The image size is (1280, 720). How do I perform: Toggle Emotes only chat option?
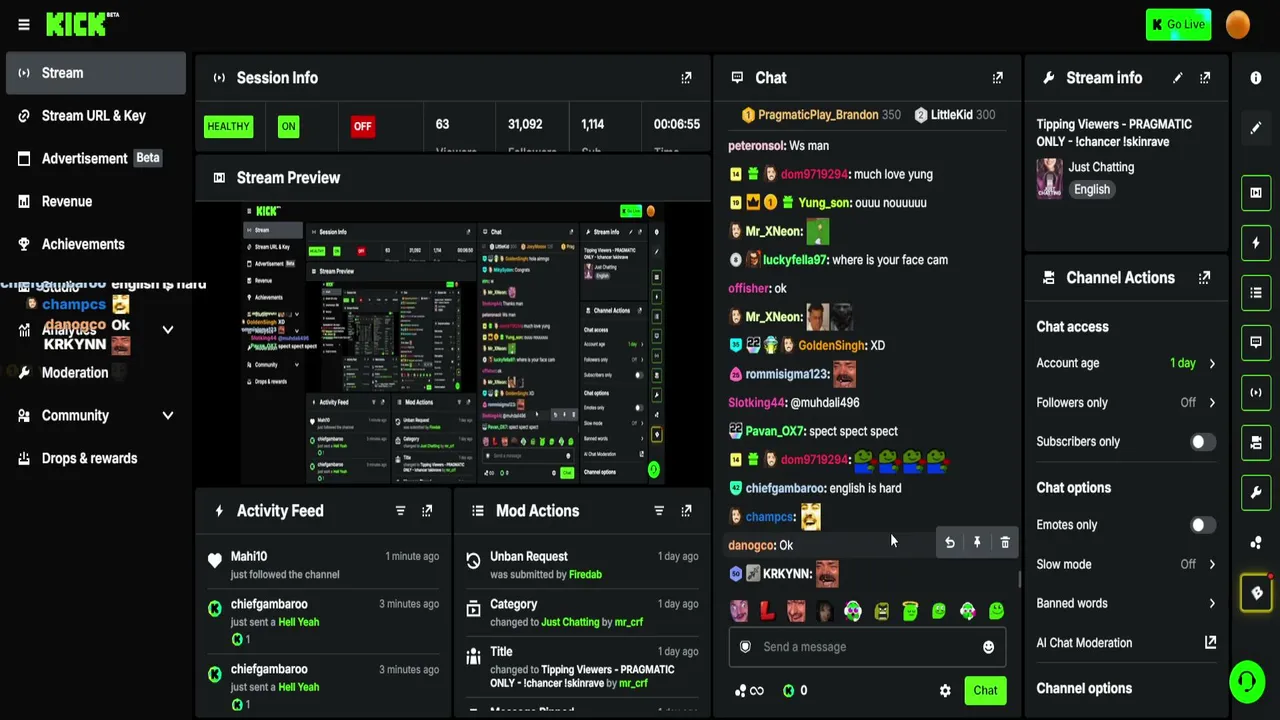pyautogui.click(x=1203, y=525)
